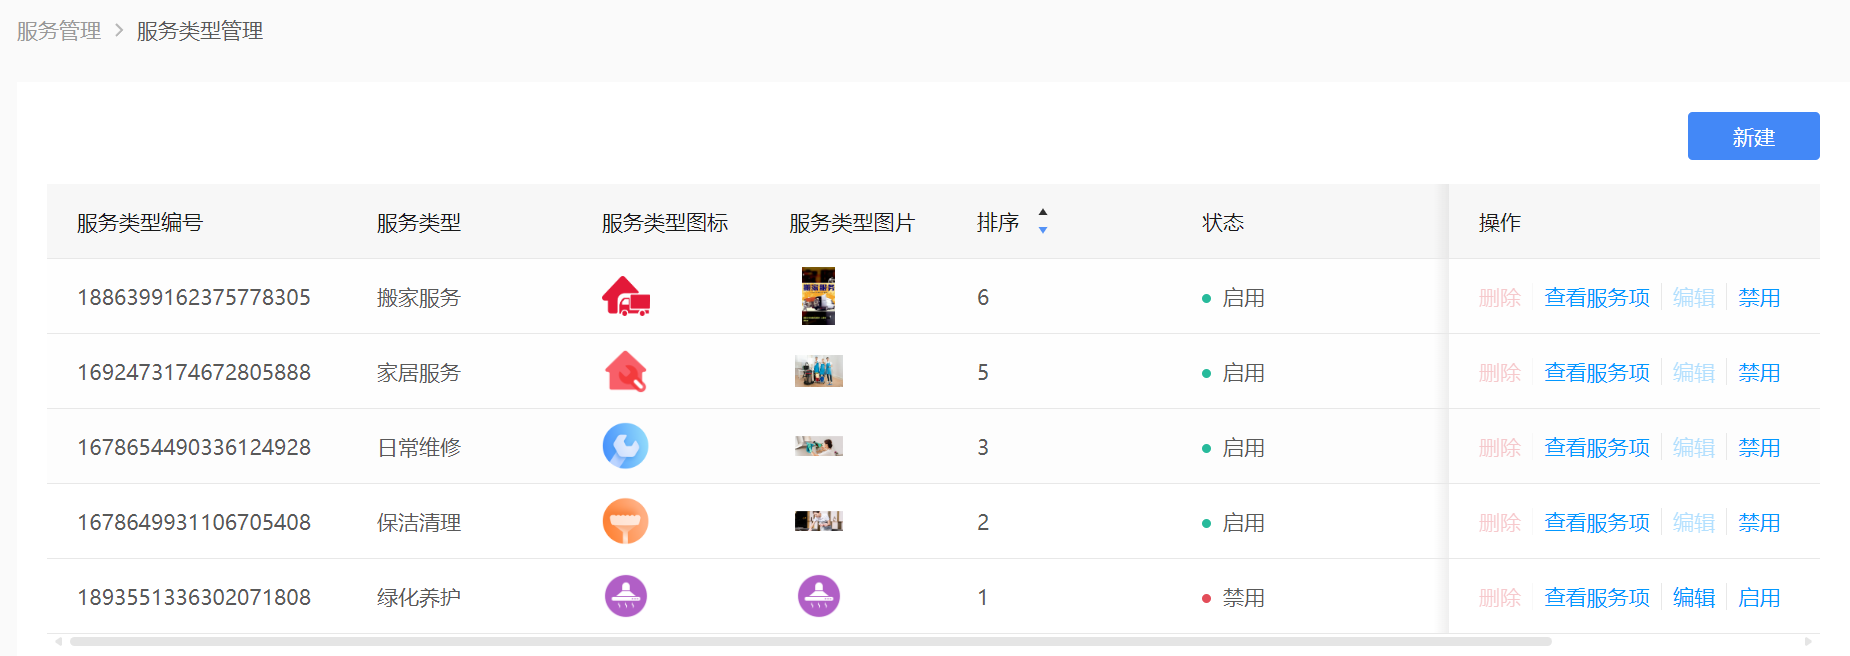Screen dimensions: 1850x656
Task: Click the 绿化养护 purple type icon
Action: pos(626,596)
